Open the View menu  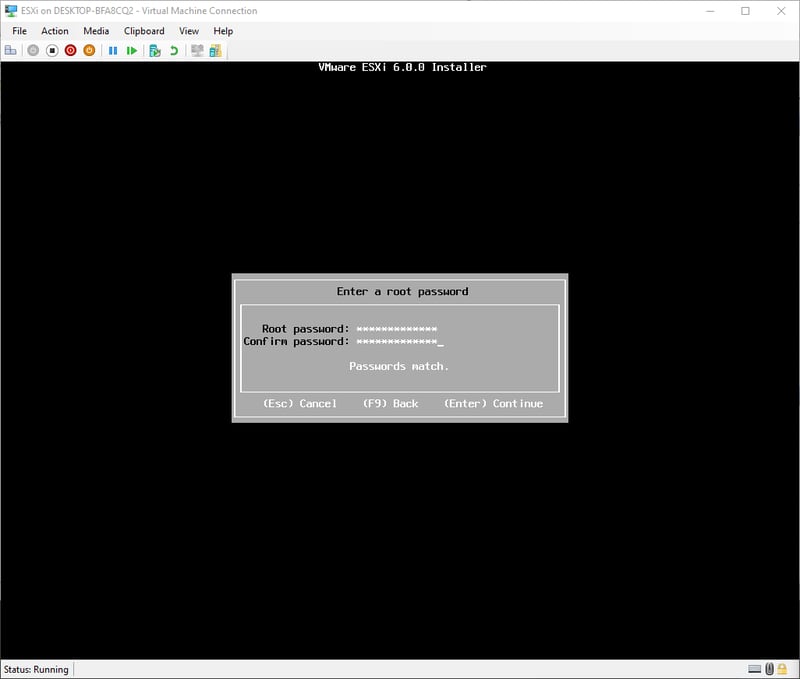click(189, 31)
